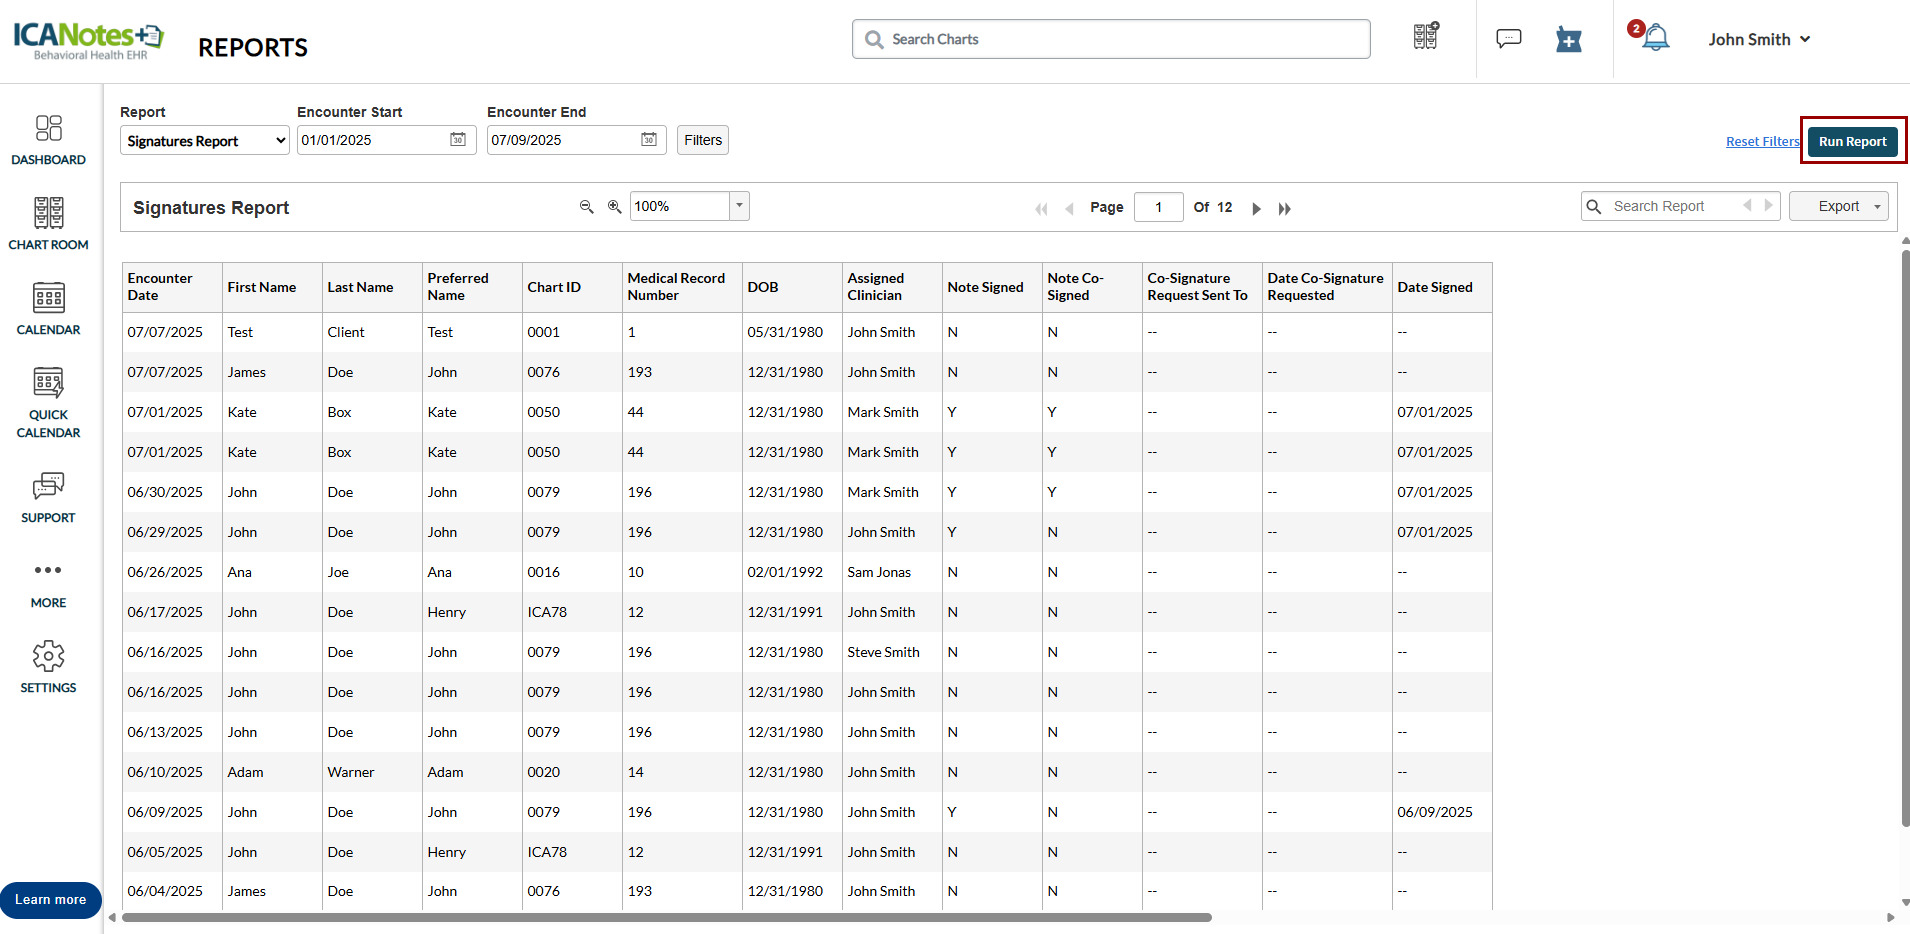Image resolution: width=1910 pixels, height=934 pixels.
Task: Click the notifications bell icon
Action: [x=1656, y=38]
